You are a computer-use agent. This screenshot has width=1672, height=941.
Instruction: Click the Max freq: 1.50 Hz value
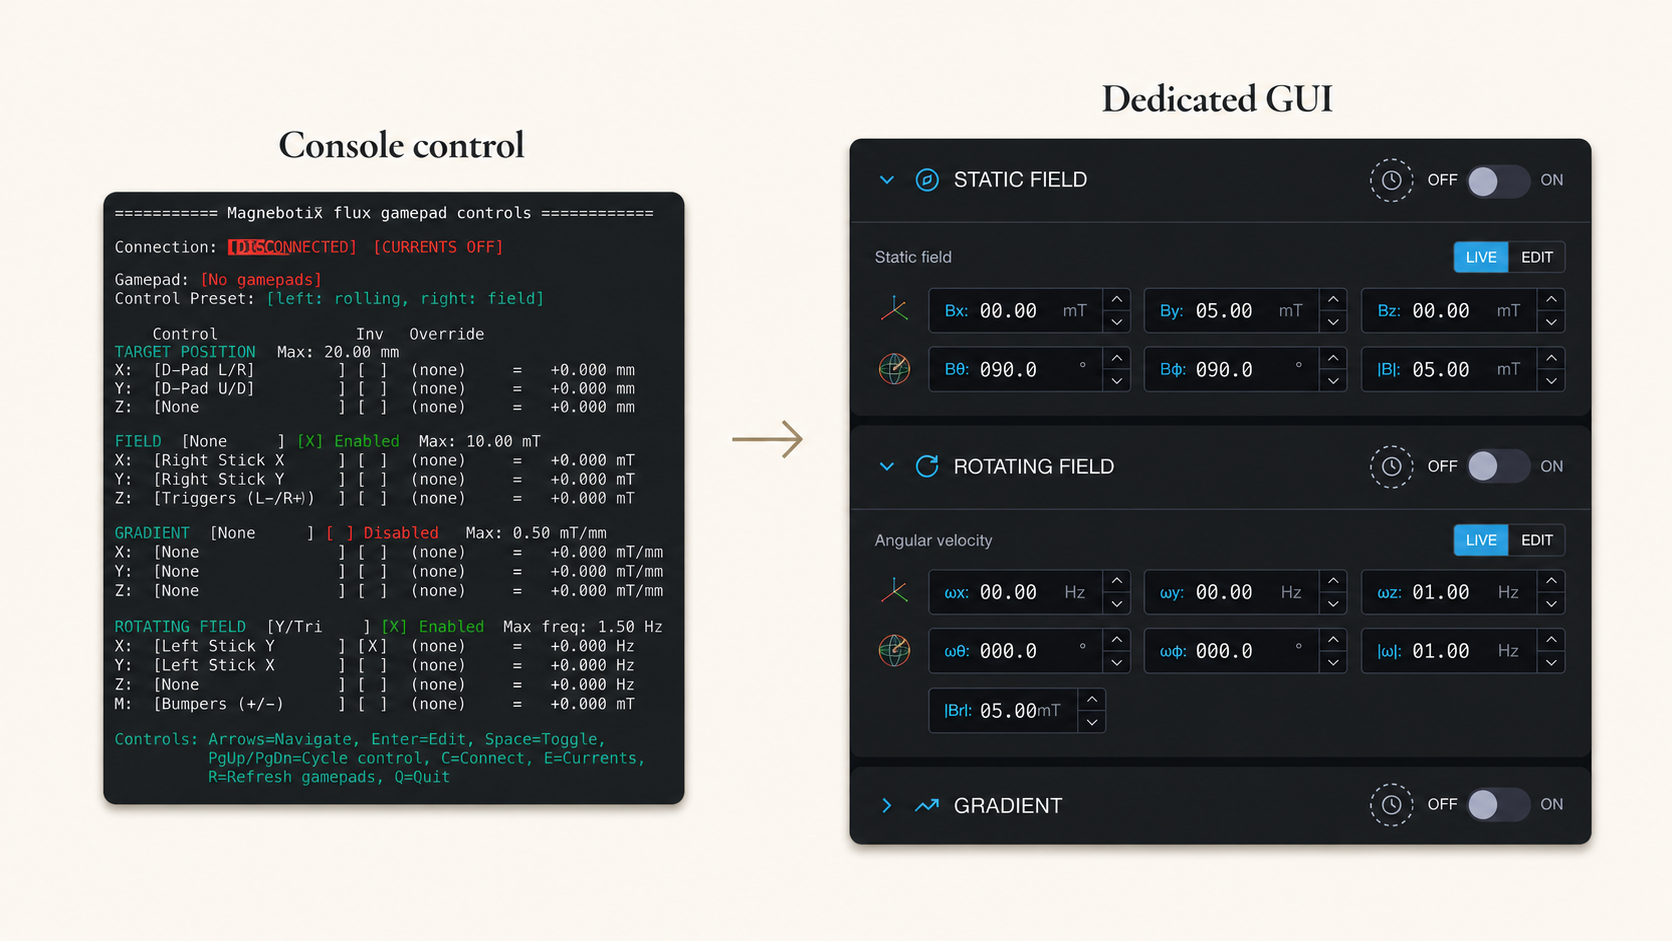tap(583, 627)
